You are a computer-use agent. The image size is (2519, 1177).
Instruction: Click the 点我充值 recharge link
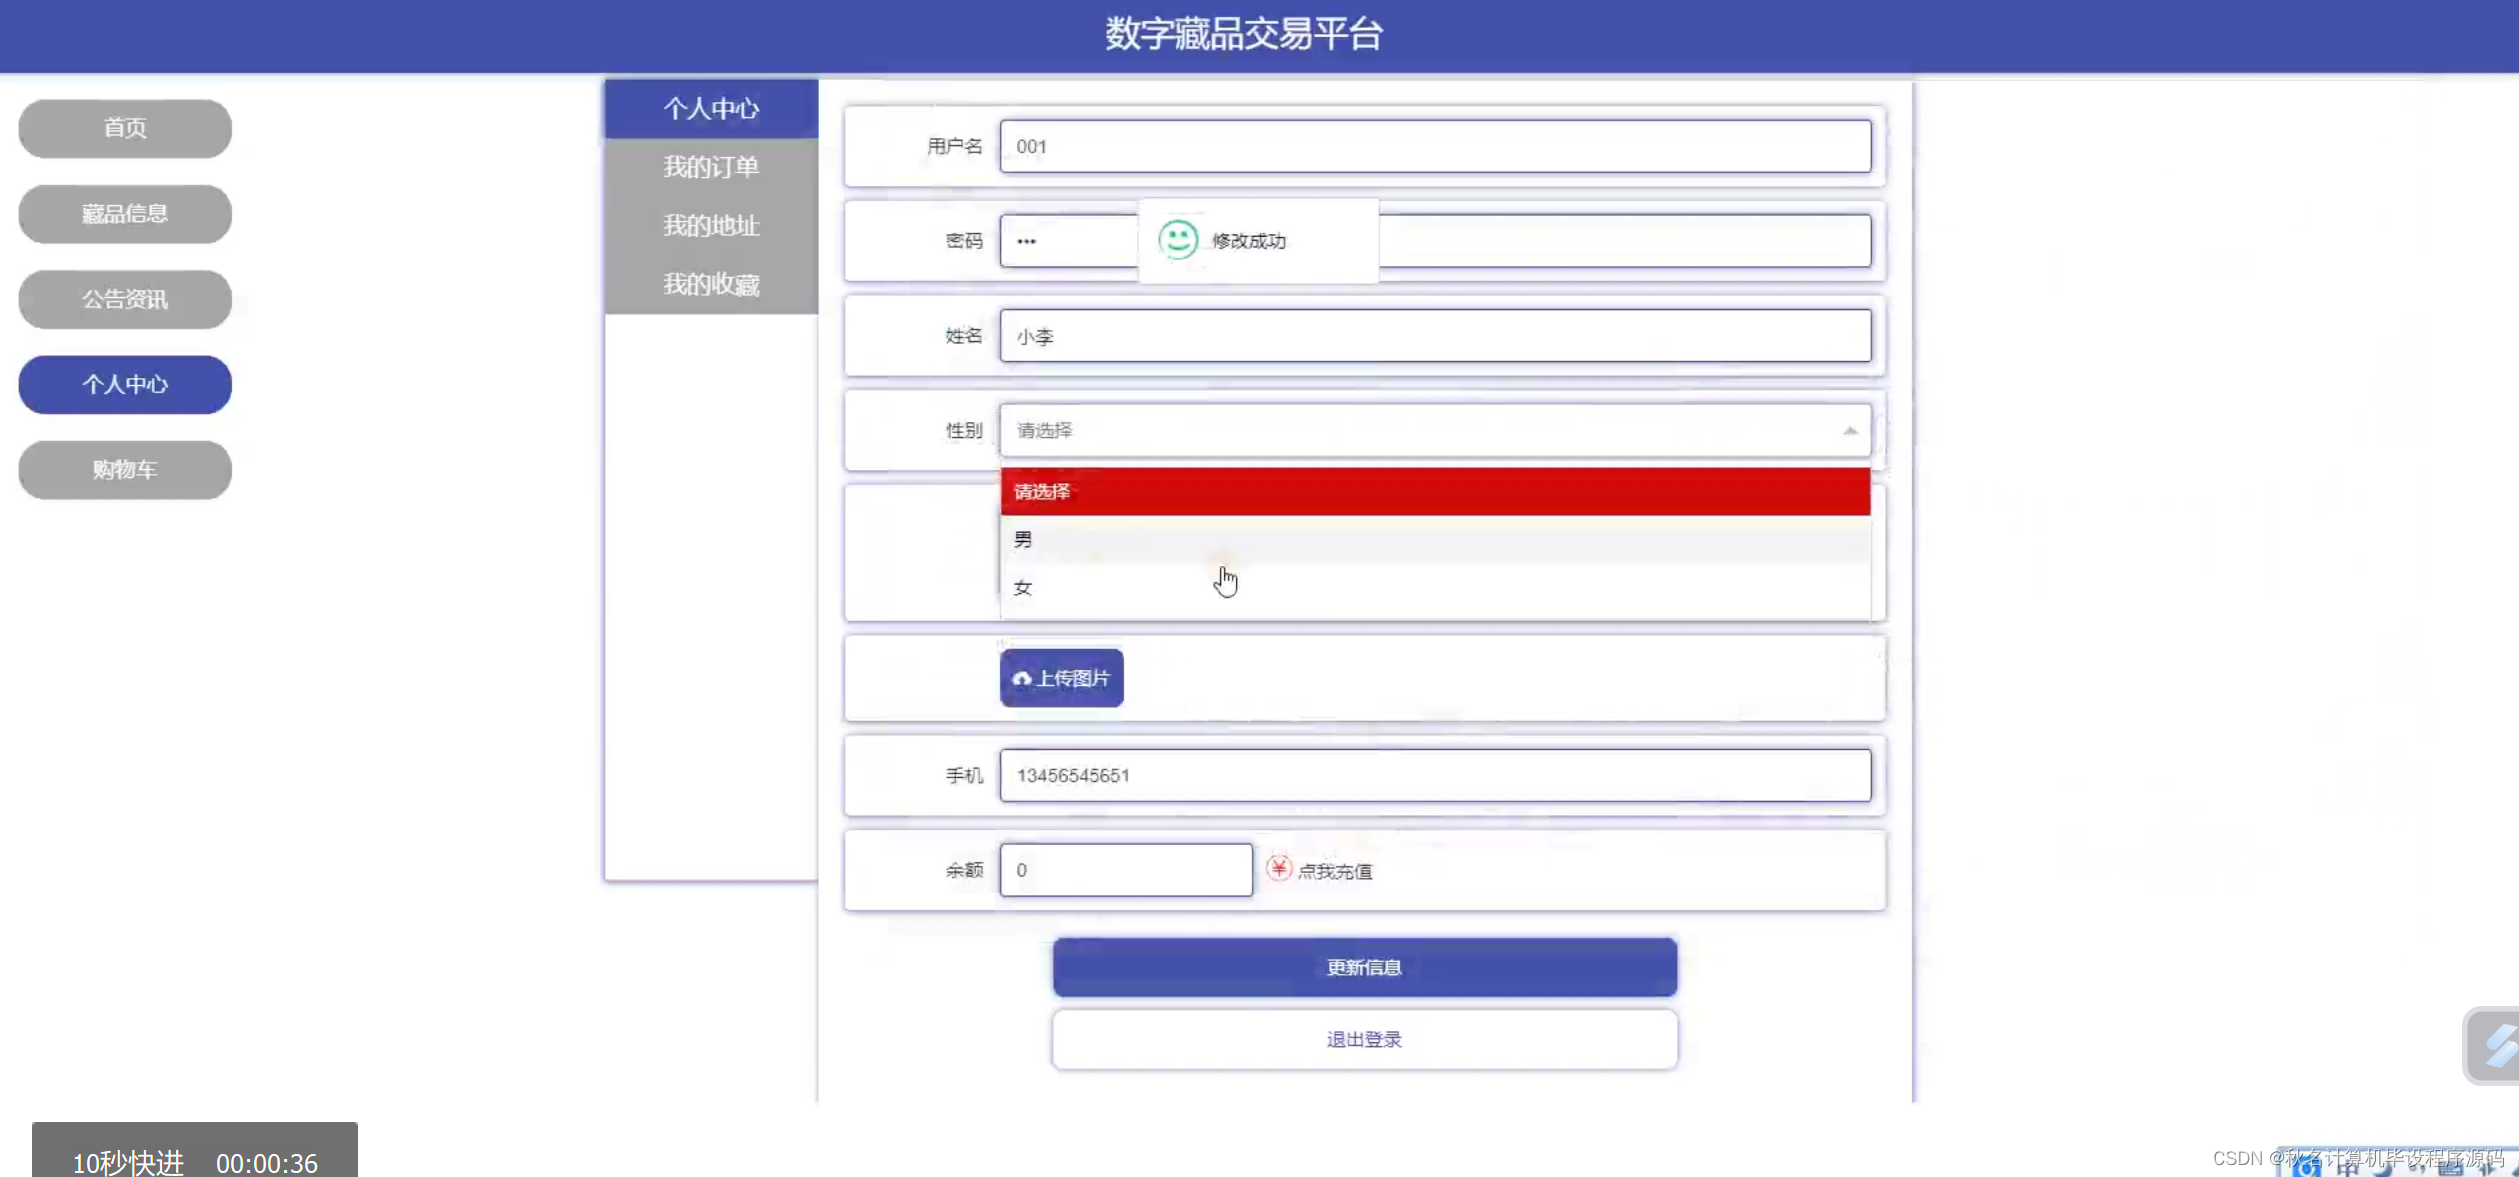click(1334, 871)
